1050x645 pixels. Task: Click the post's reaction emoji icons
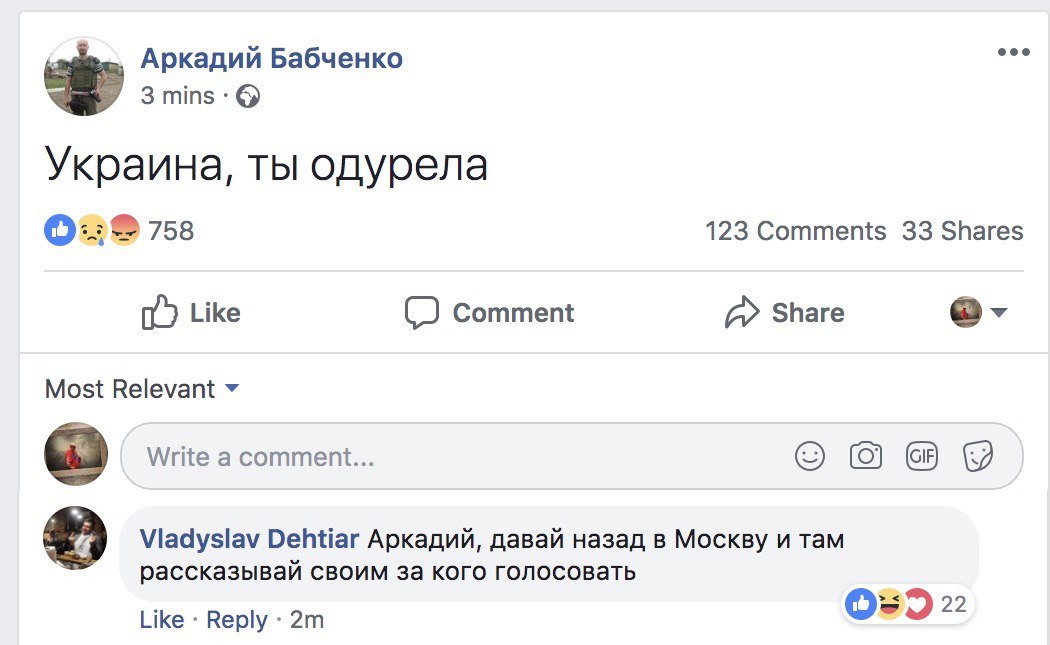coord(92,231)
